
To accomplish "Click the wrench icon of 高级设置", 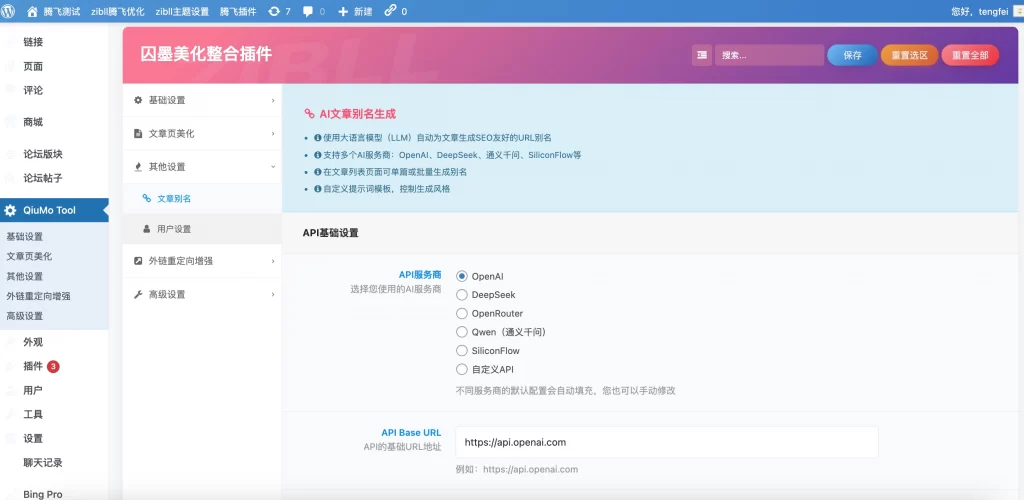I will tap(138, 294).
